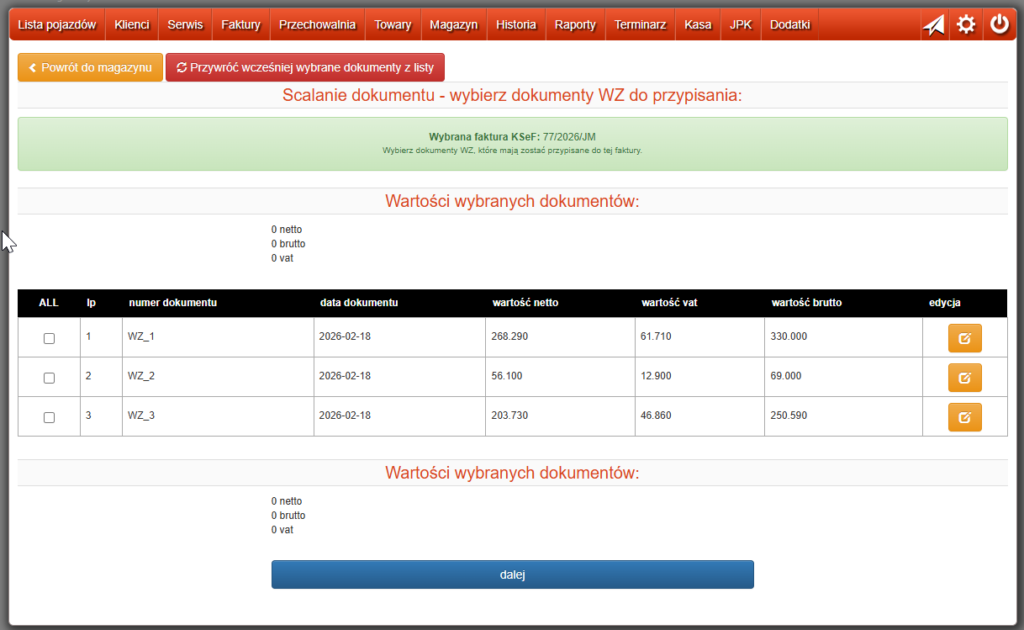Tick the checkbox for WZ_1

point(49,339)
